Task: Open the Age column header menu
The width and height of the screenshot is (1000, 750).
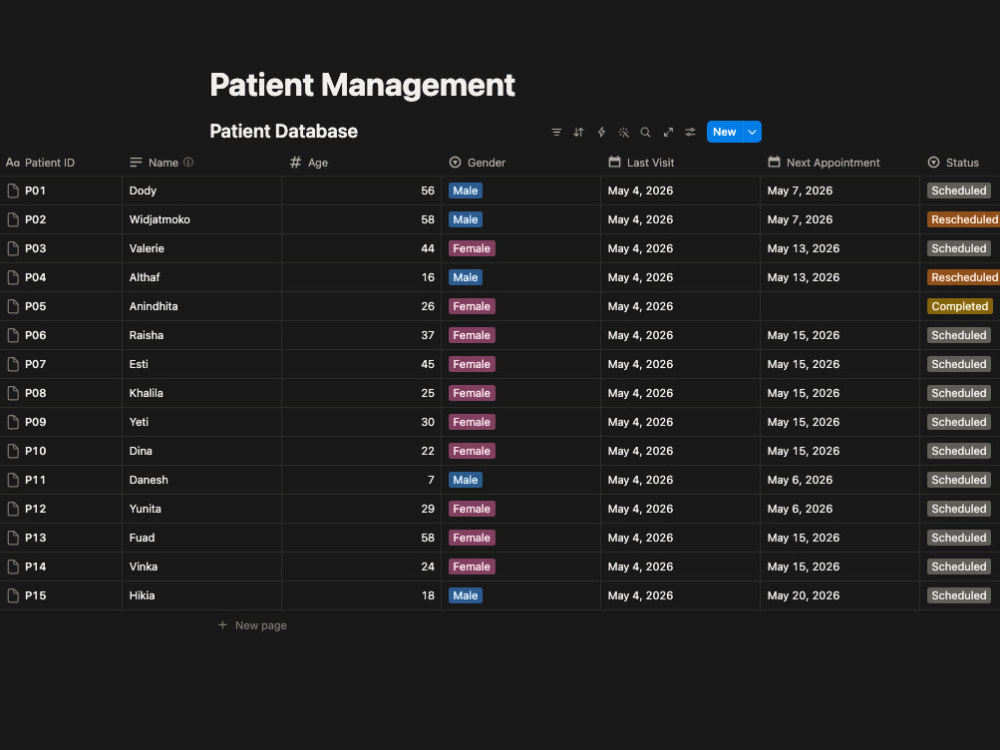Action: (309, 163)
